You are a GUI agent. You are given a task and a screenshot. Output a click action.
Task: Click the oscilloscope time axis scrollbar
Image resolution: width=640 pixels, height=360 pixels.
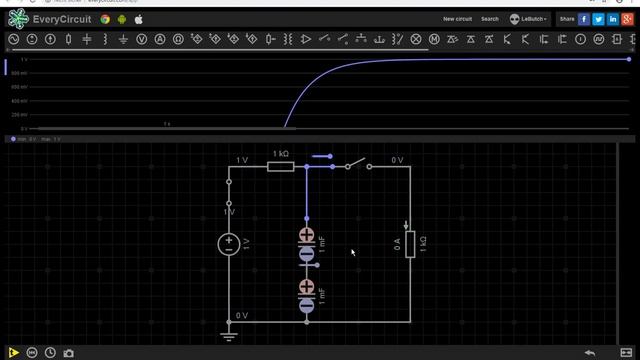(x=167, y=128)
